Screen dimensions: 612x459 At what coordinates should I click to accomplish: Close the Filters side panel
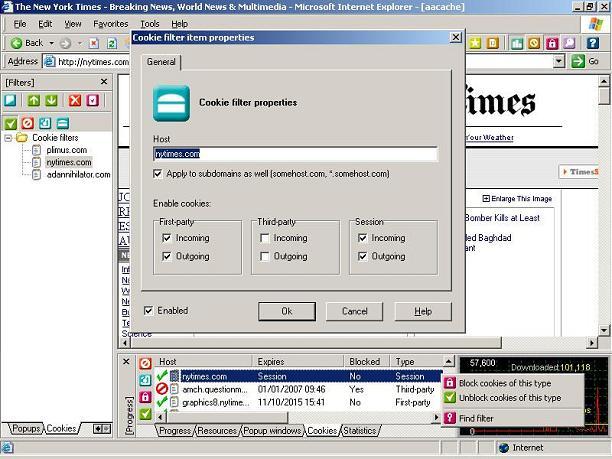click(x=104, y=82)
